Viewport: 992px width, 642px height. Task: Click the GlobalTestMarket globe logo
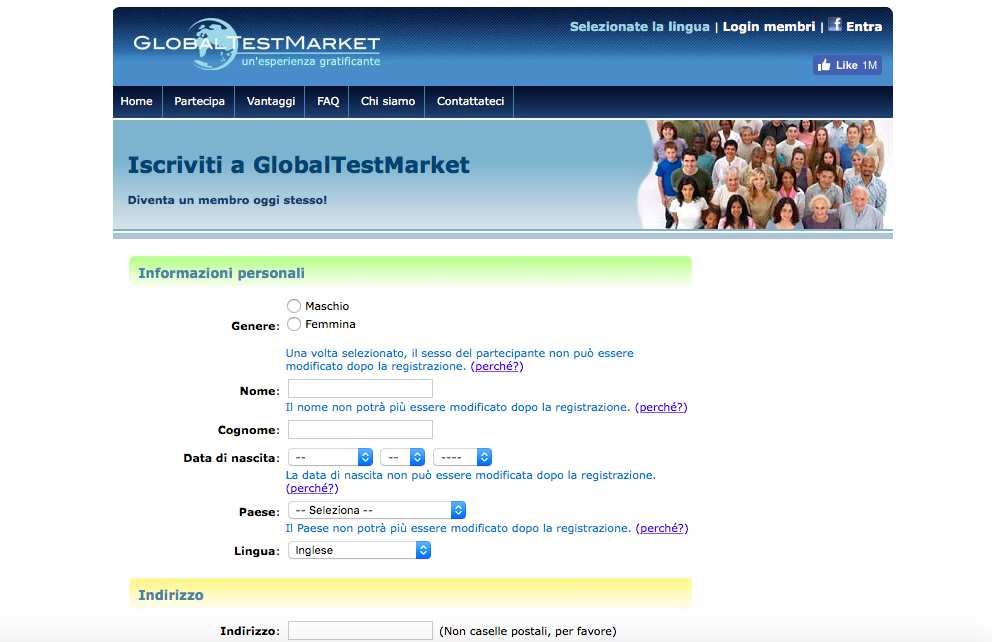pyautogui.click(x=257, y=44)
